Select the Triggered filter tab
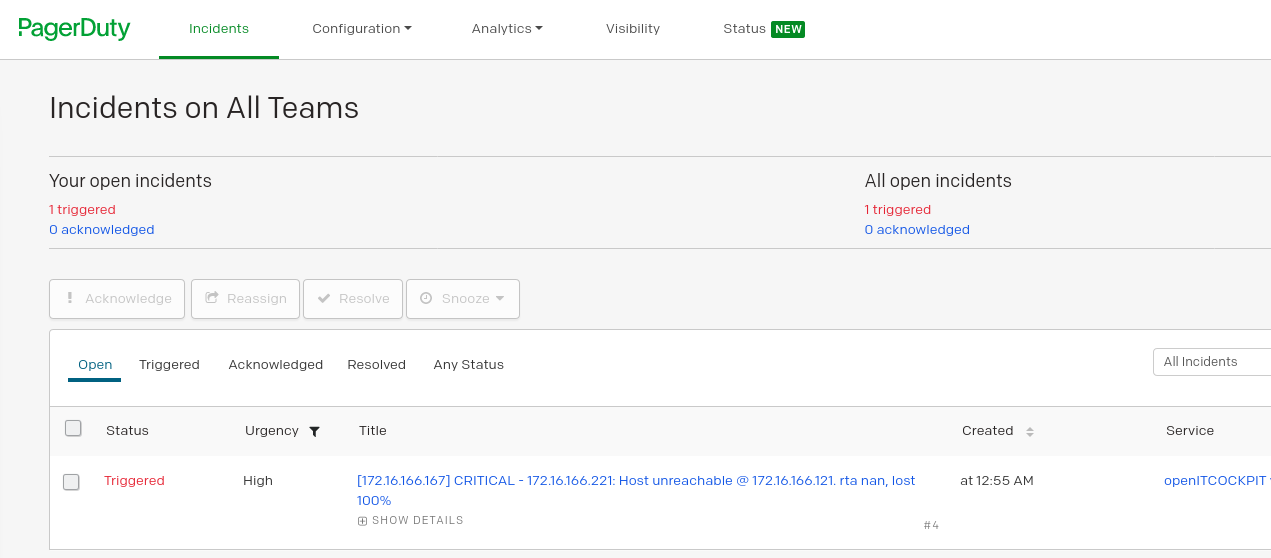 tap(169, 365)
